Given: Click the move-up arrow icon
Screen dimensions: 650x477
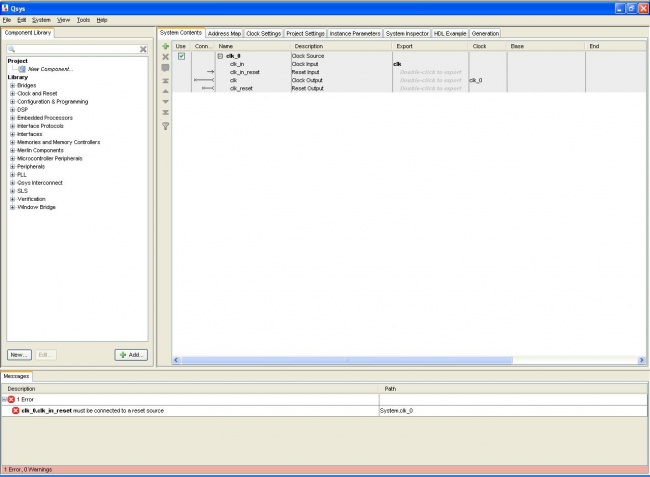Looking at the screenshot, I should (x=165, y=91).
